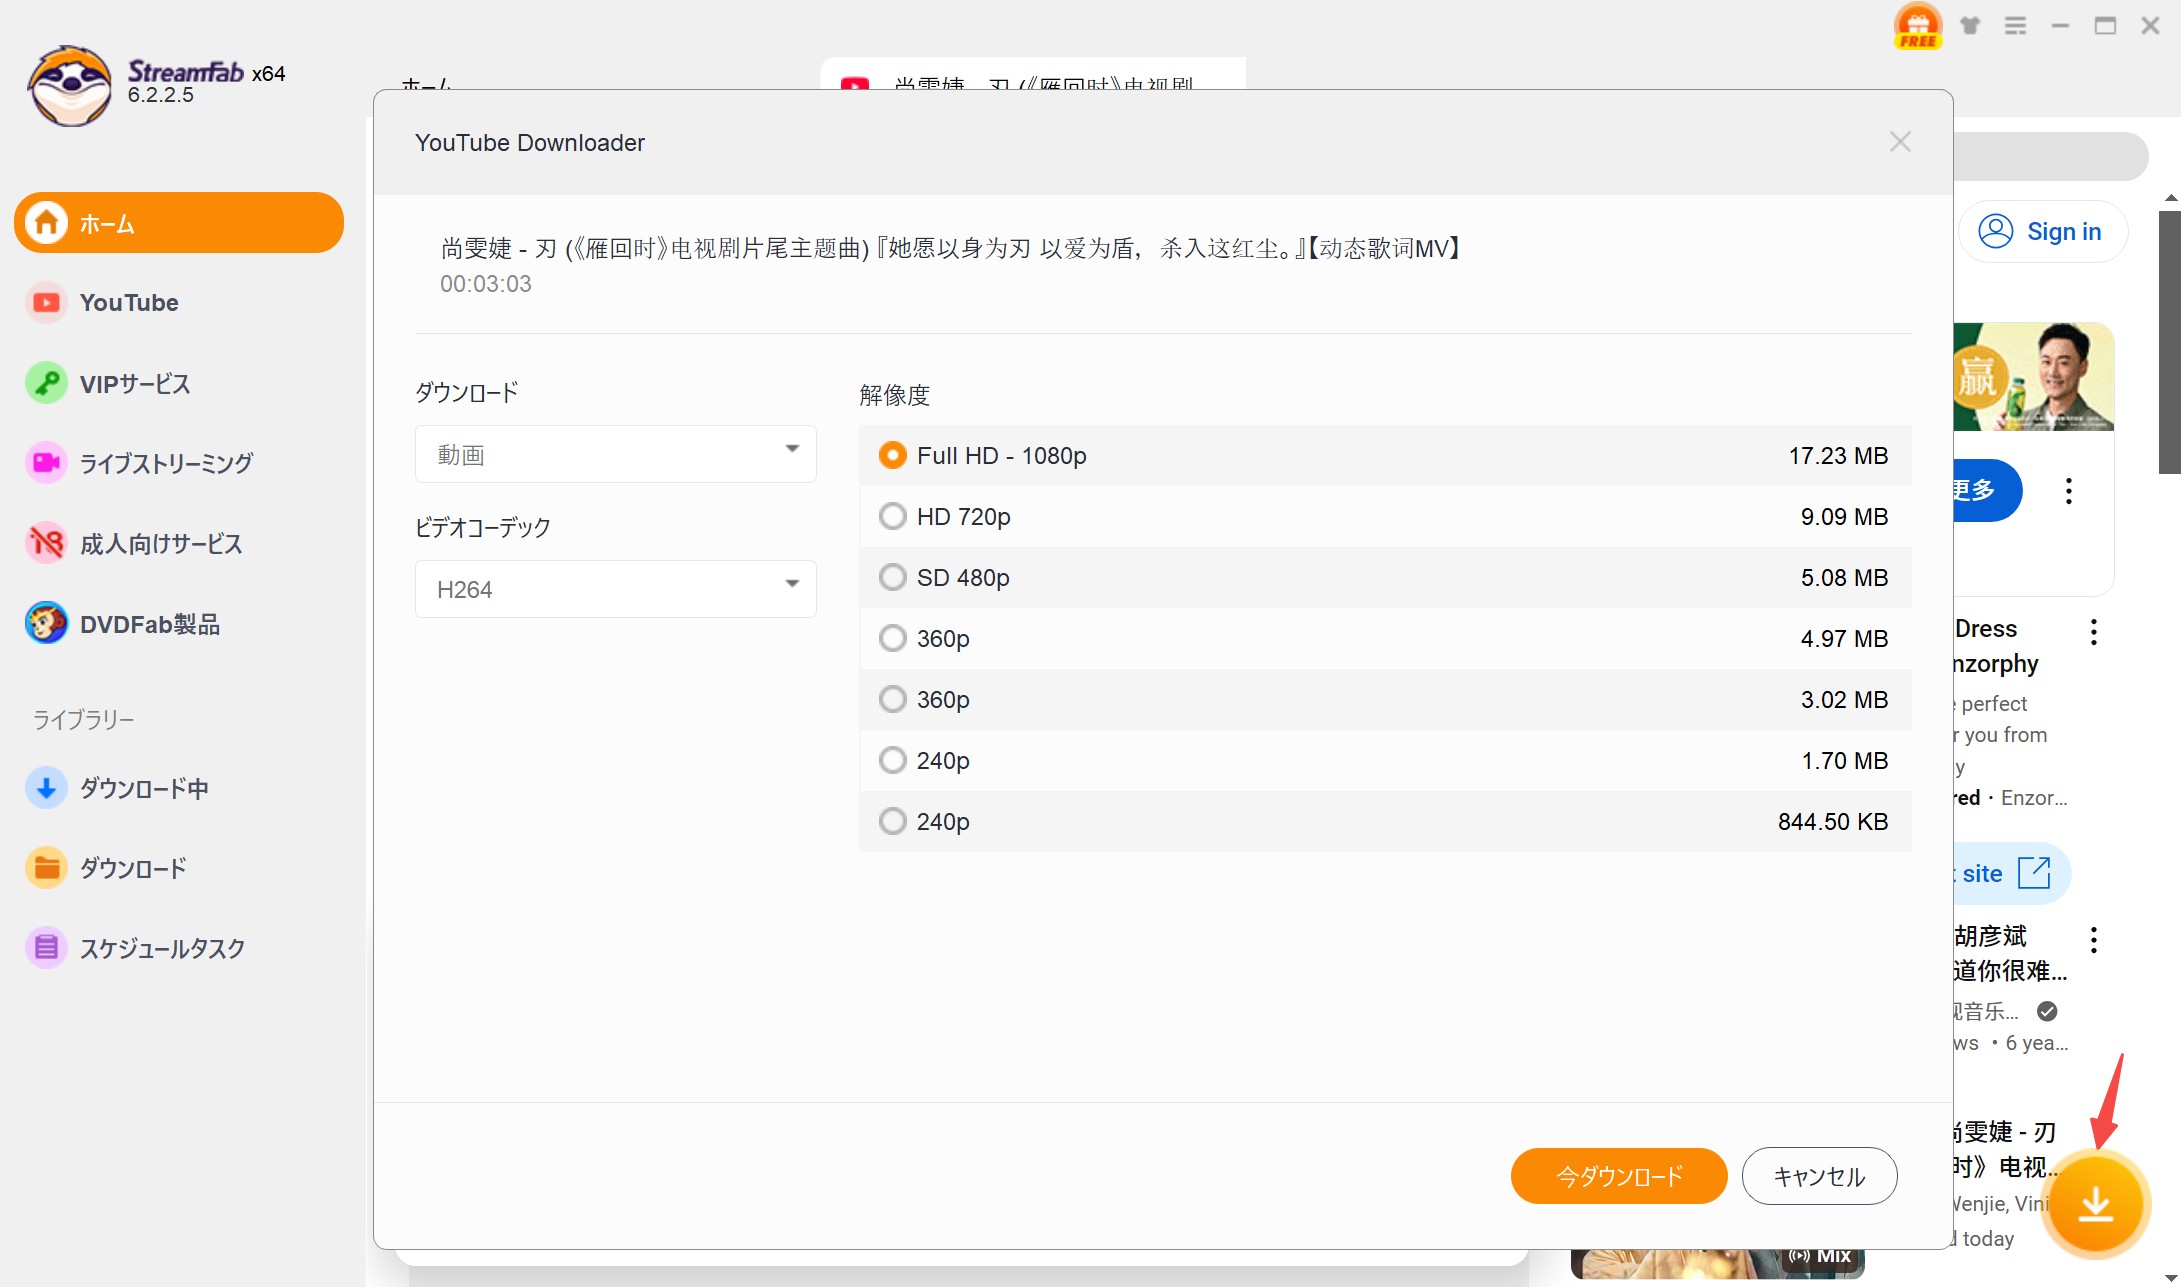
Task: Select 360p 4.97 MB option
Action: 1385,639
